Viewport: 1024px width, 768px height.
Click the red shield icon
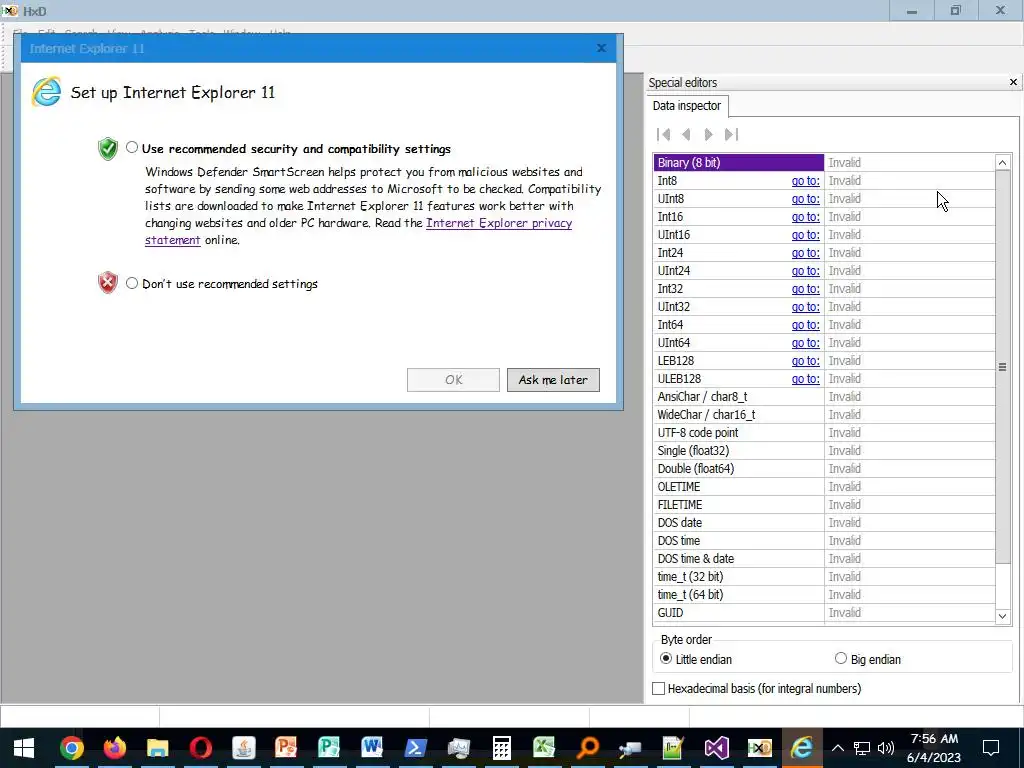[108, 283]
